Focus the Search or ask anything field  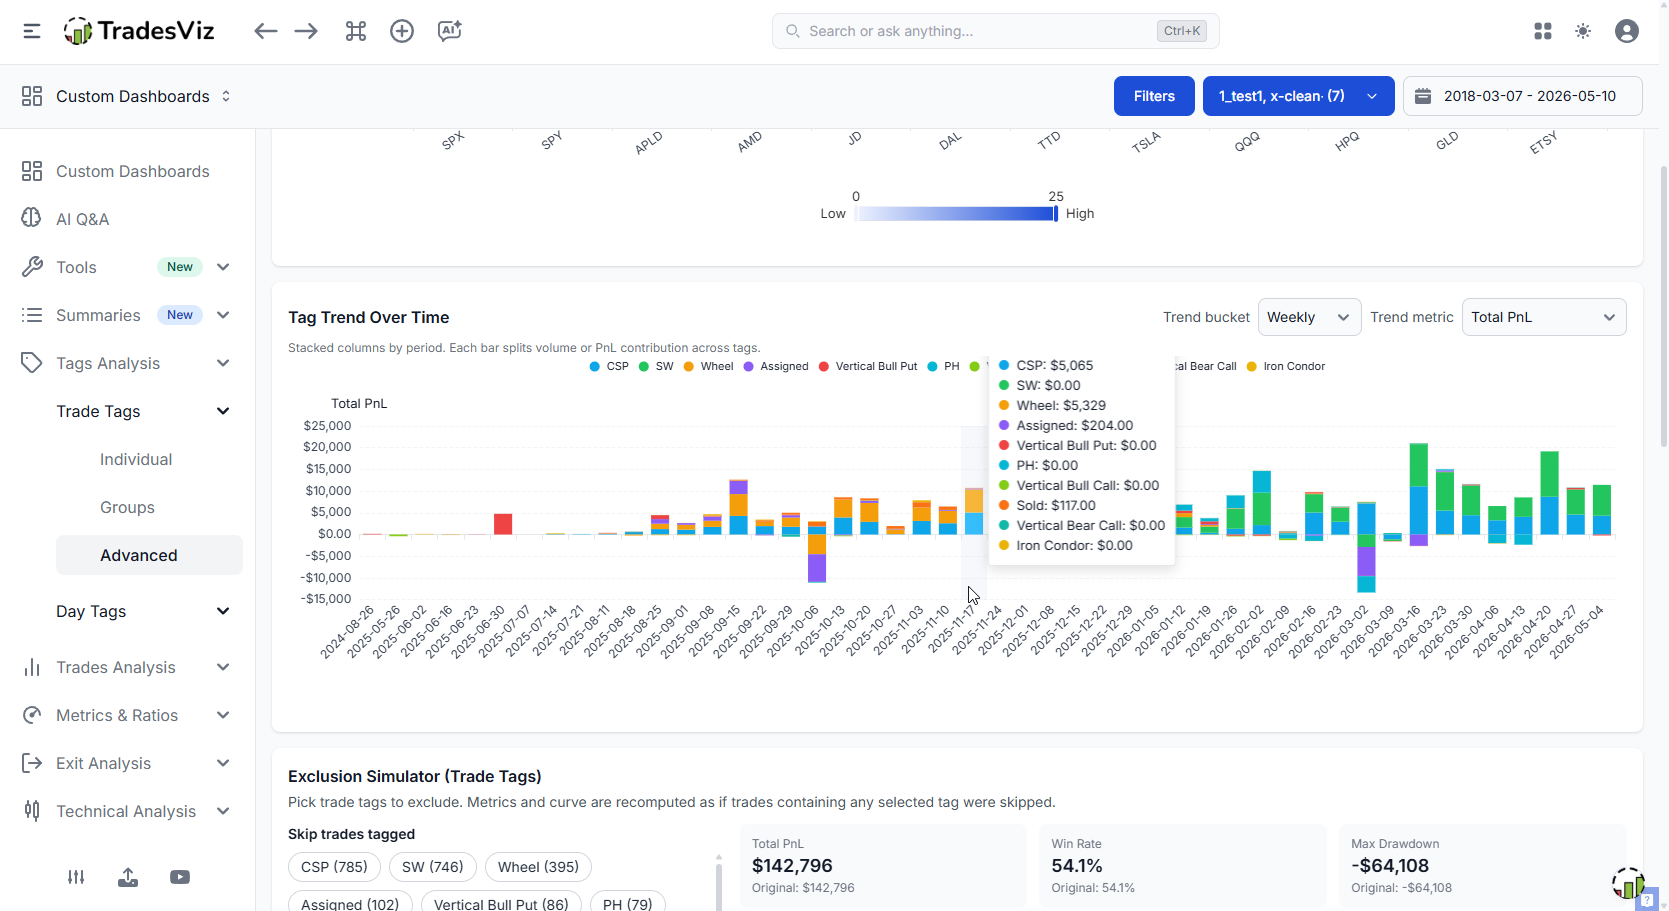[x=995, y=31]
